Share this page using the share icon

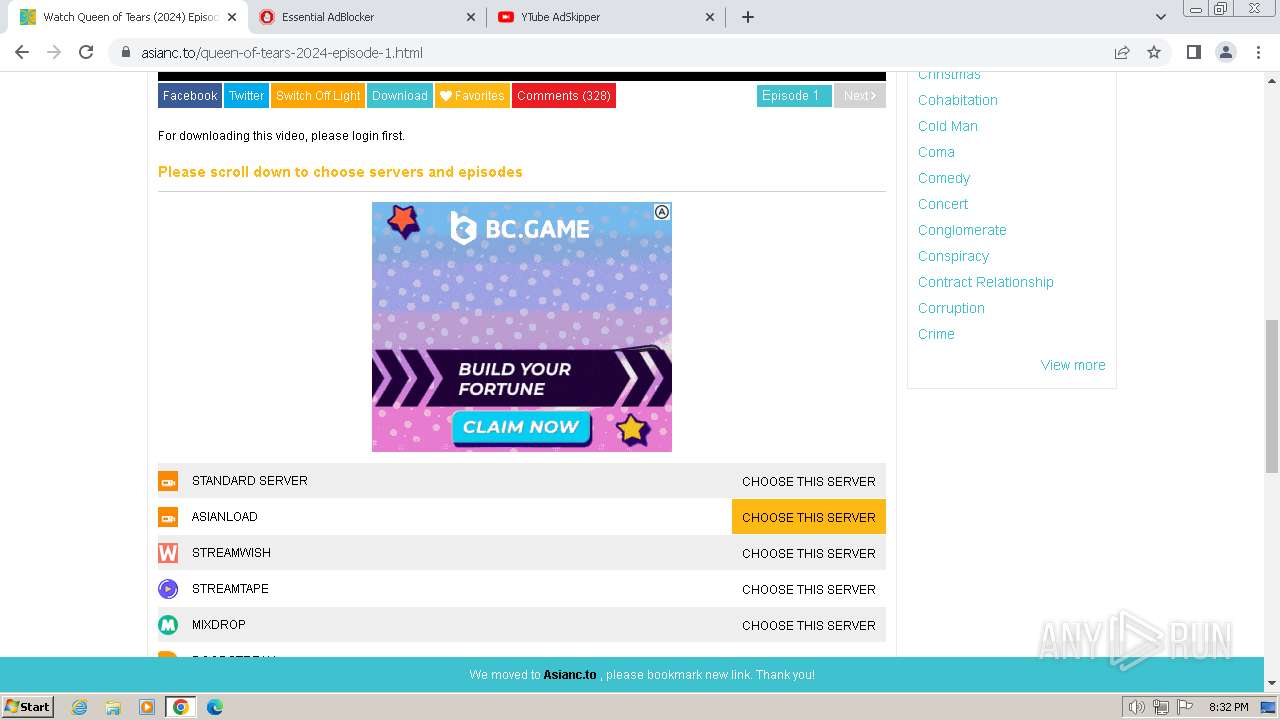click(1122, 52)
